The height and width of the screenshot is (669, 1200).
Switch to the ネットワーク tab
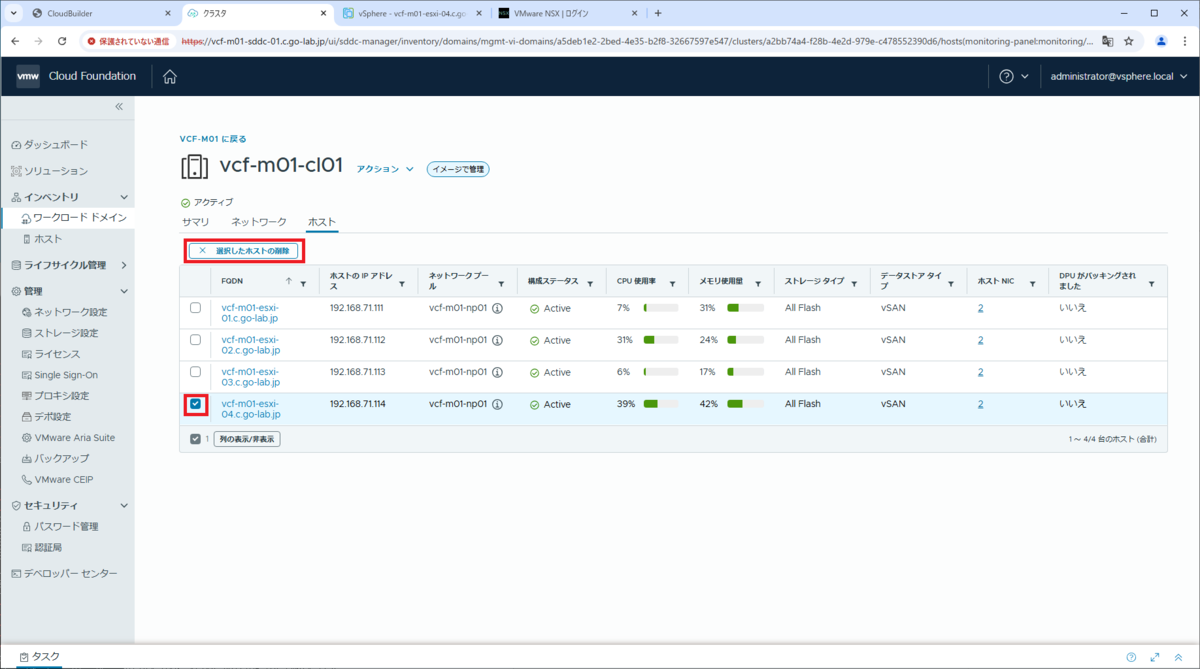(259, 221)
